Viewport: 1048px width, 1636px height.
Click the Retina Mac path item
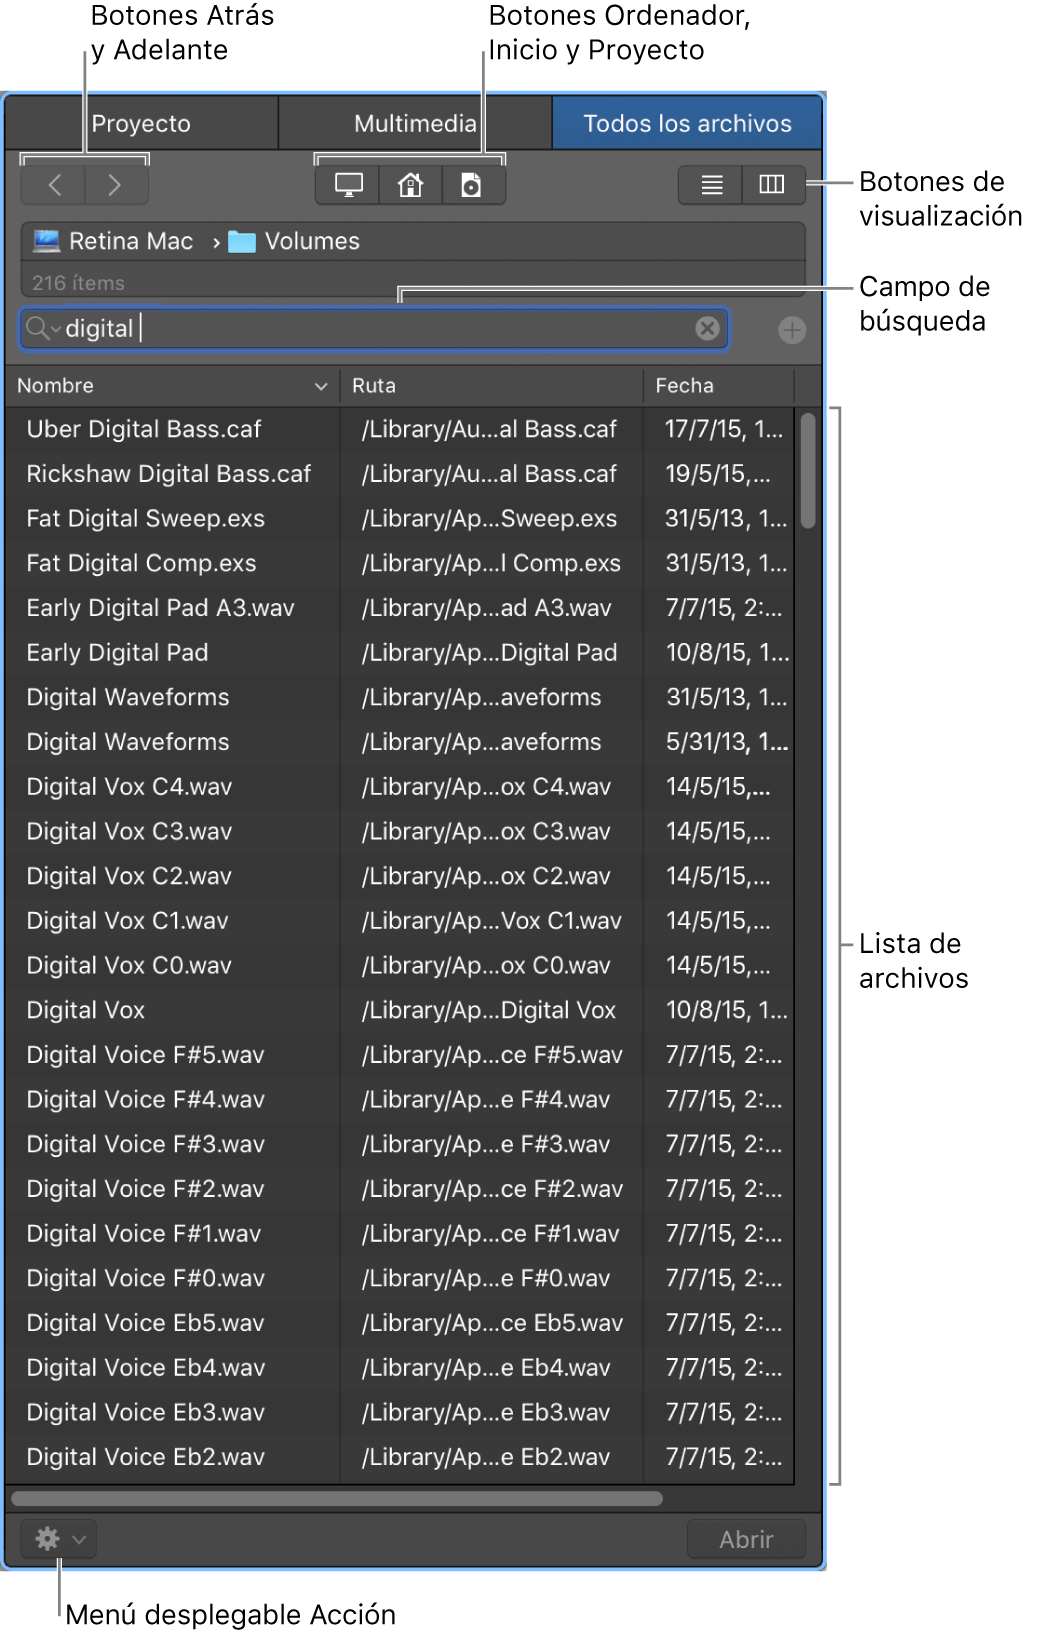click(113, 241)
